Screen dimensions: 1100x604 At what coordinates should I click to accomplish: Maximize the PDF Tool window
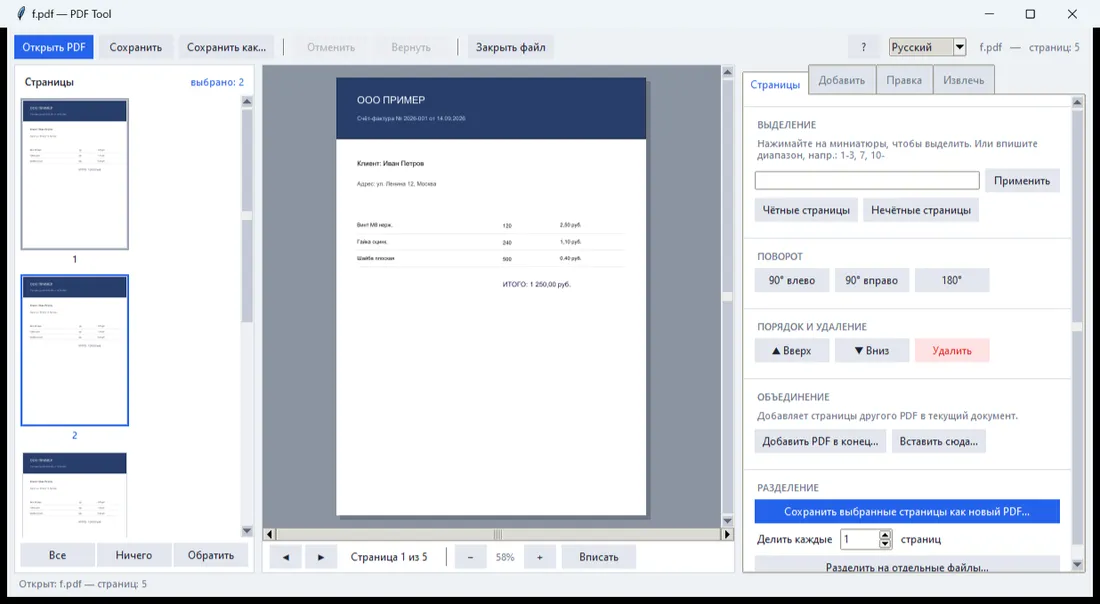tap(1030, 14)
